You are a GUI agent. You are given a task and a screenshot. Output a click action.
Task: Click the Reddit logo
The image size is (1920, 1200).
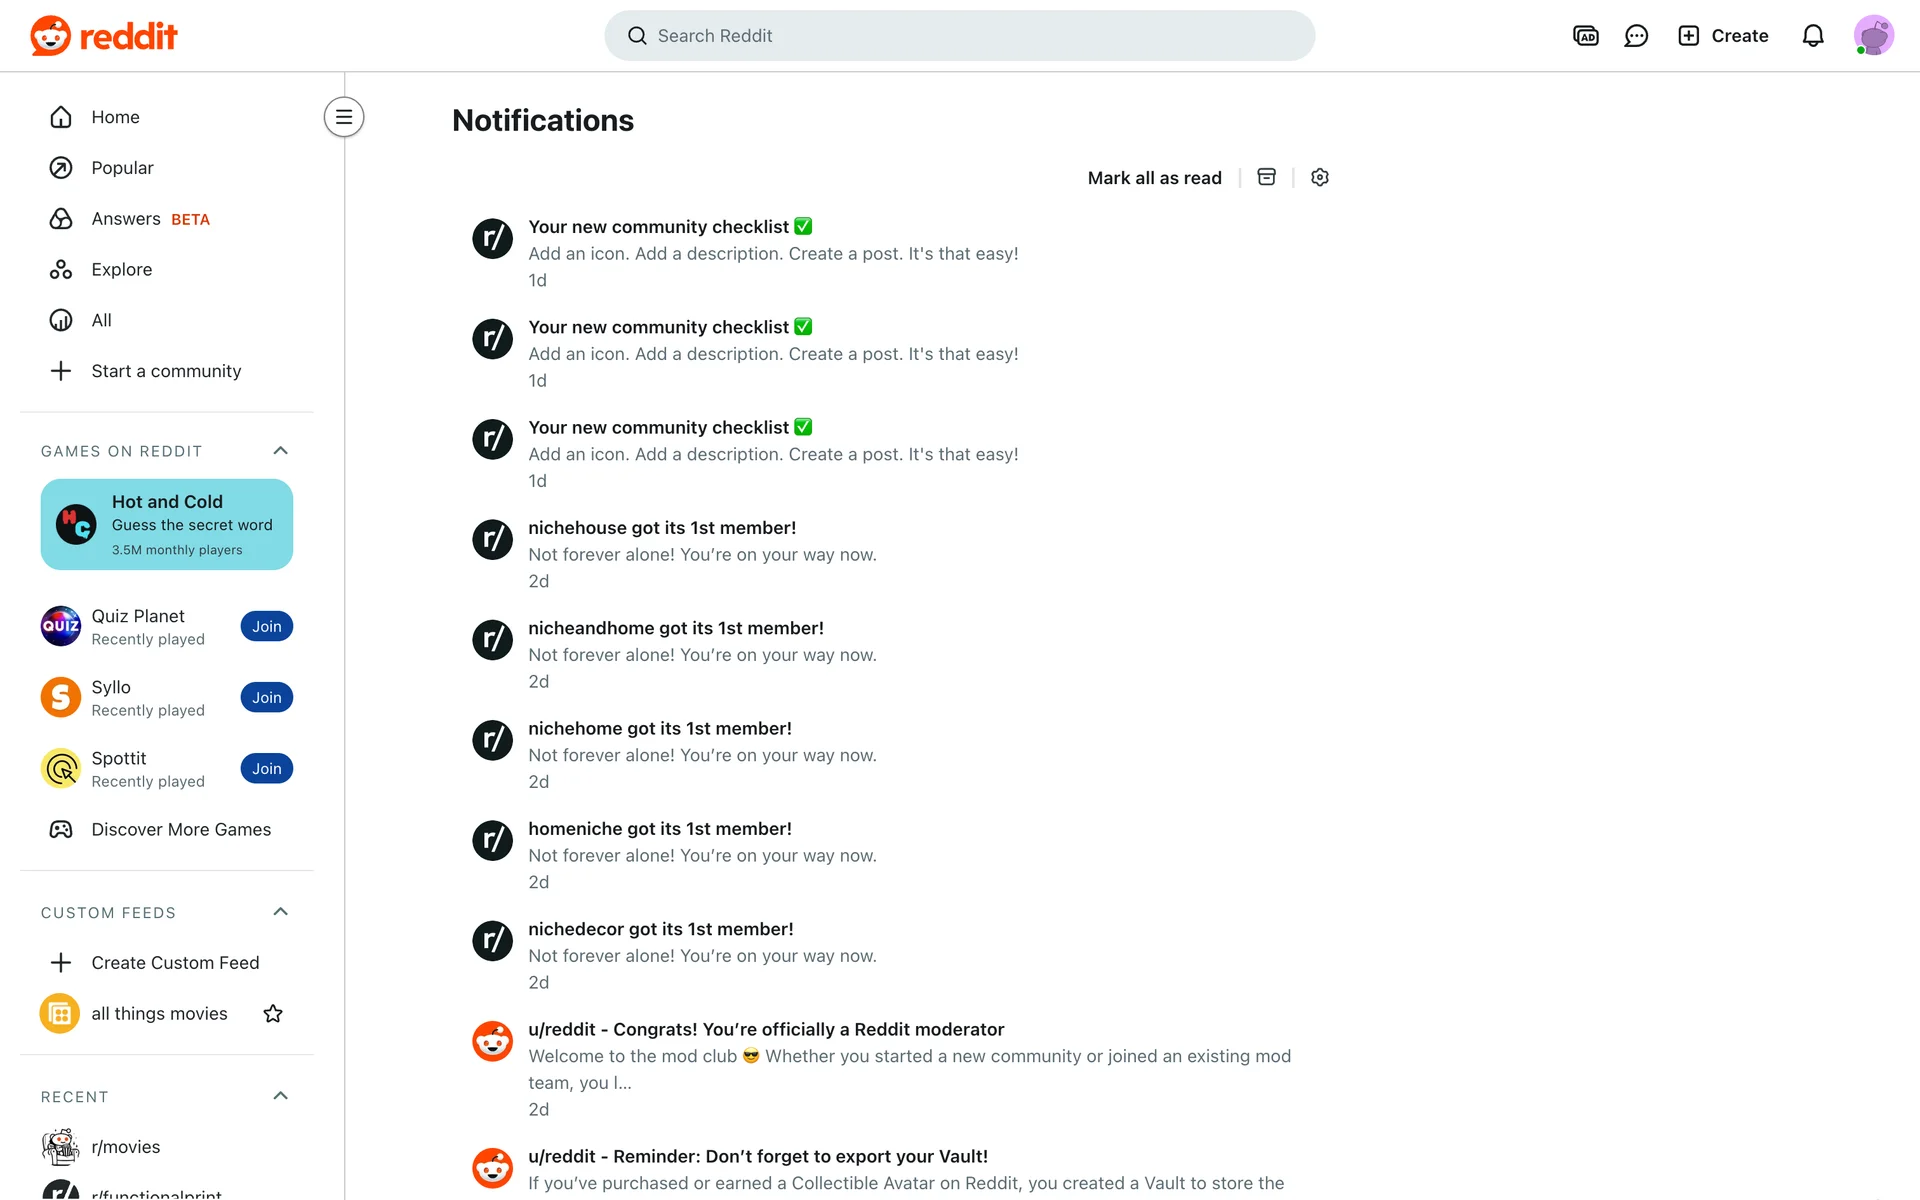pyautogui.click(x=104, y=36)
